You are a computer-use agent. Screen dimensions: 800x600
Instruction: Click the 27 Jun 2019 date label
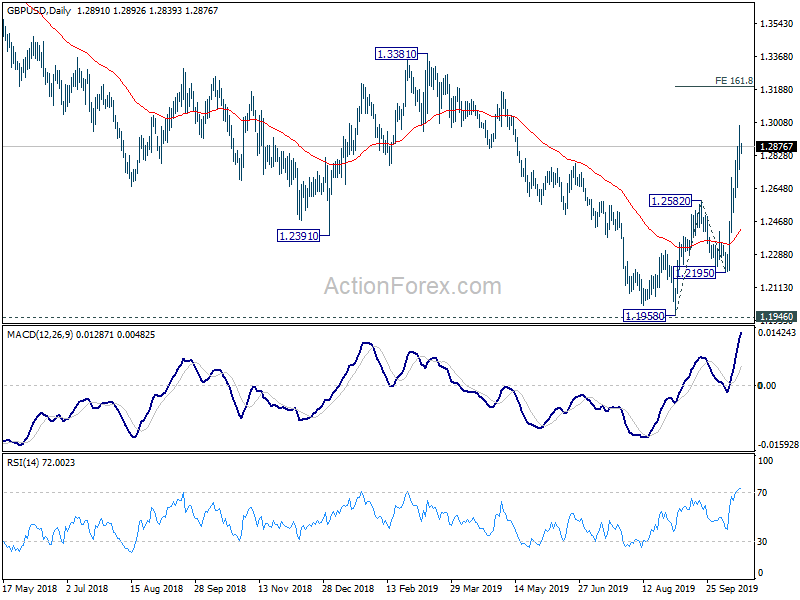(604, 588)
